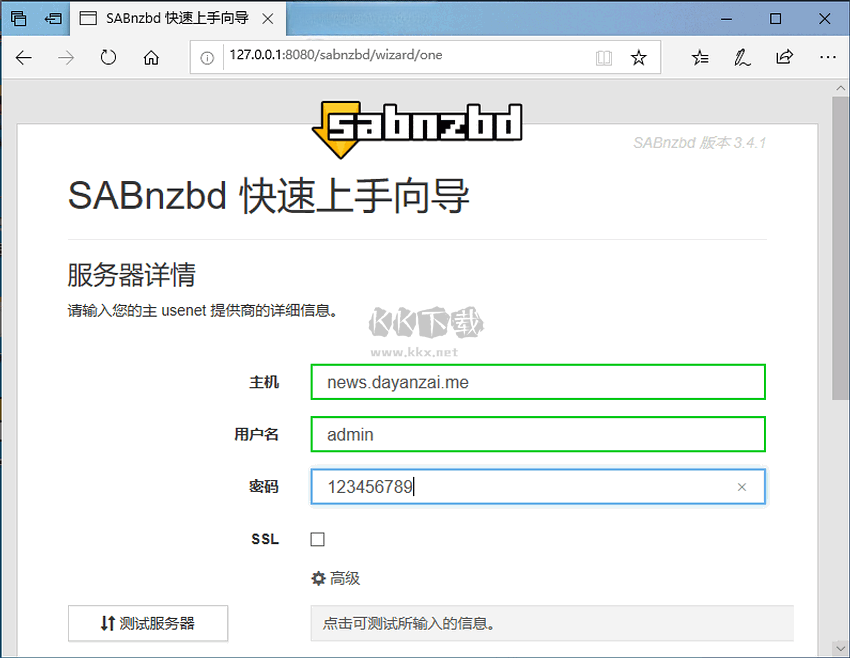850x658 pixels.
Task: Open the browser more options menu
Action: (827, 57)
